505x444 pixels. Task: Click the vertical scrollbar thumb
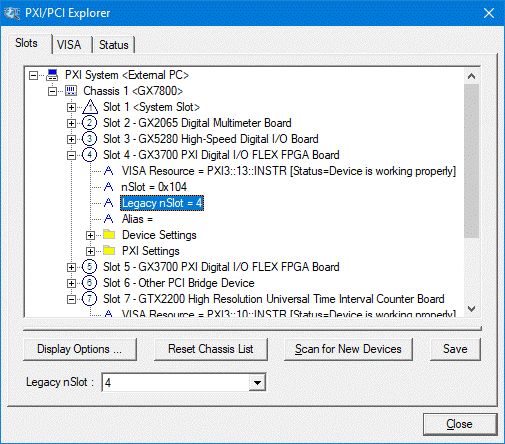[471, 161]
